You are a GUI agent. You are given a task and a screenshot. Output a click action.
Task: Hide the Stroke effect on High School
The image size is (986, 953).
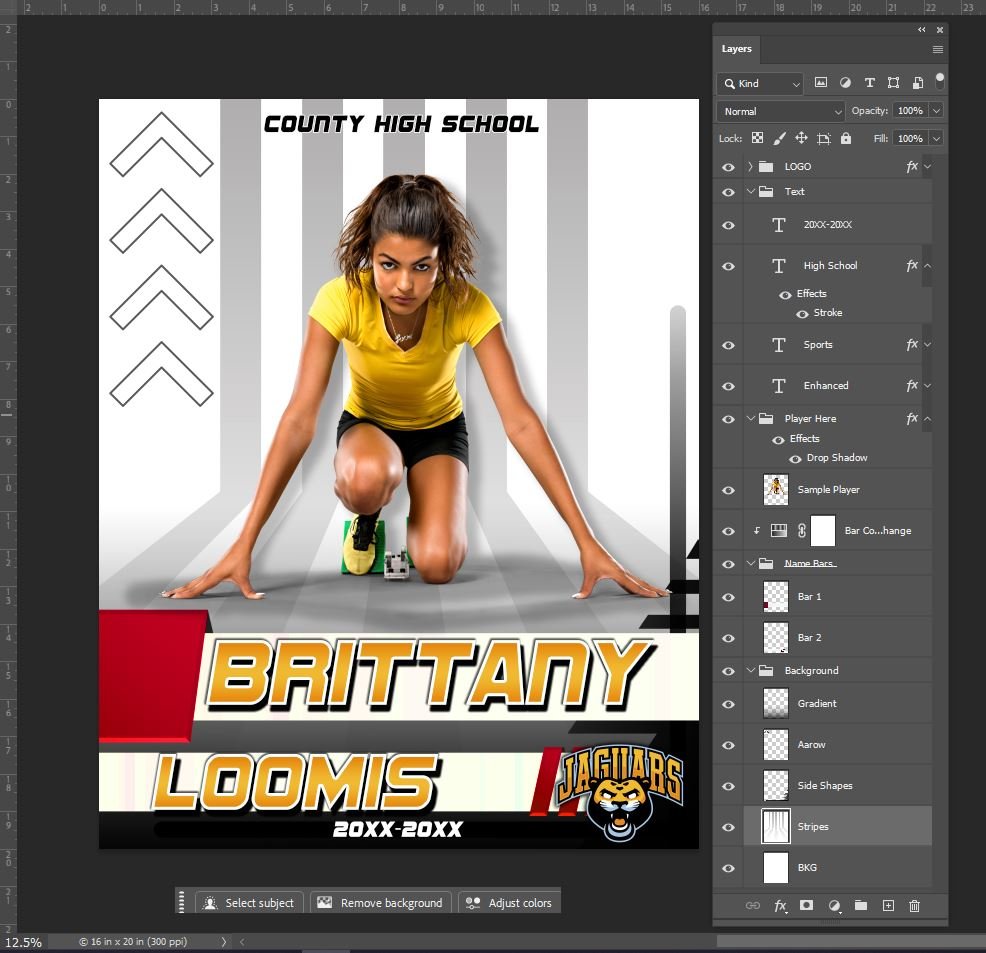point(802,314)
